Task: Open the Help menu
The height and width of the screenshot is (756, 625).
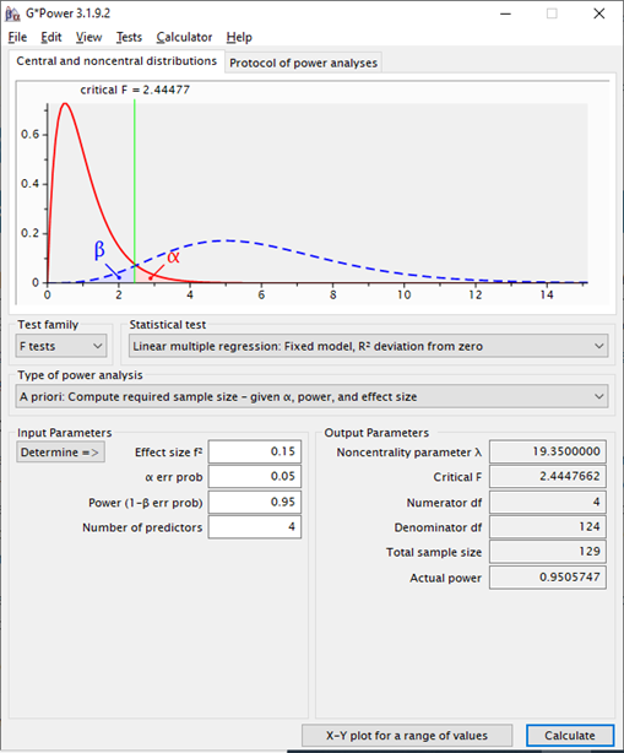Action: (x=239, y=37)
